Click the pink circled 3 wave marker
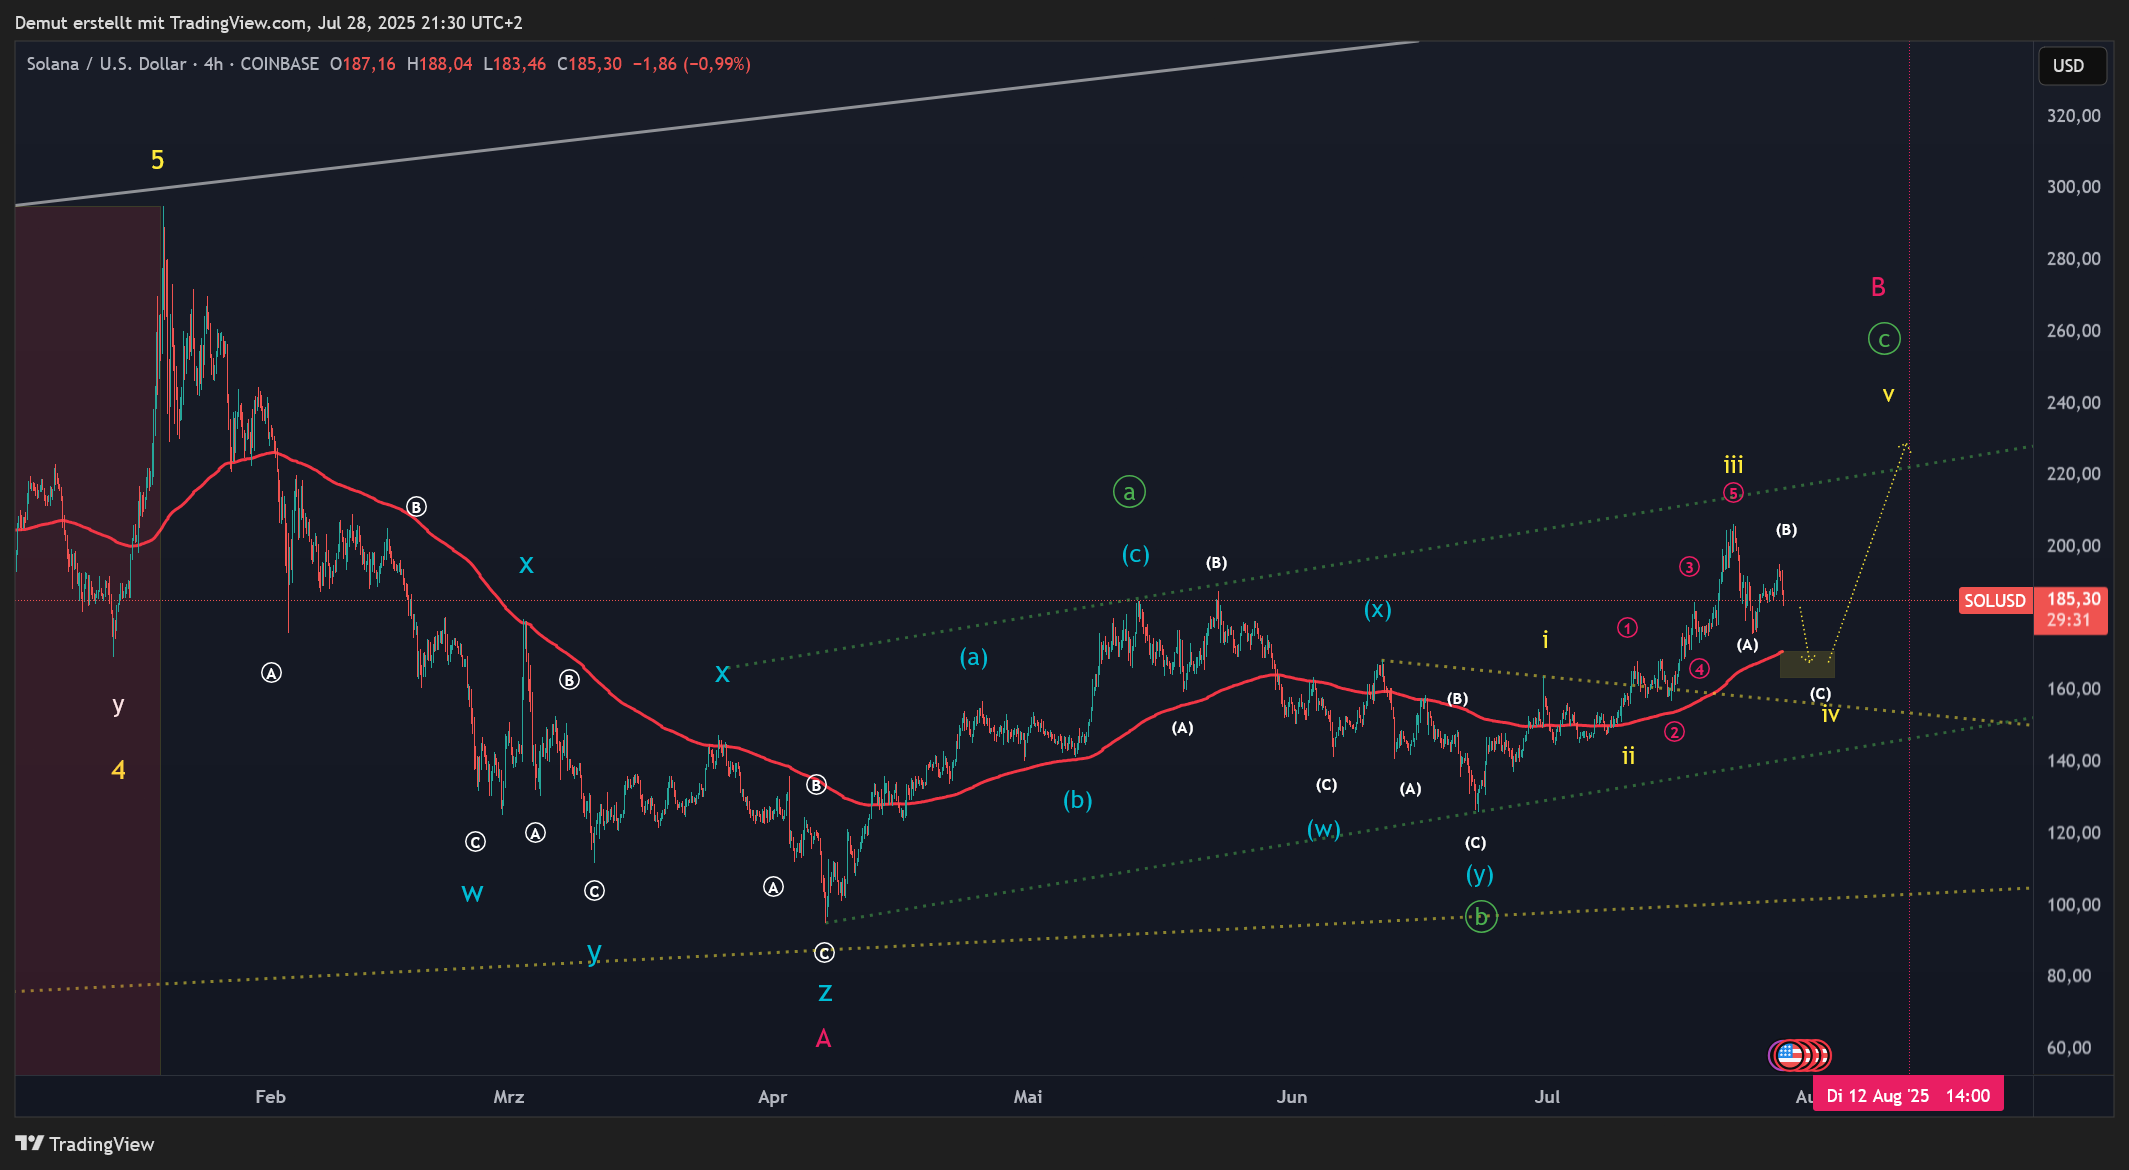Image resolution: width=2129 pixels, height=1170 pixels. 1689,567
